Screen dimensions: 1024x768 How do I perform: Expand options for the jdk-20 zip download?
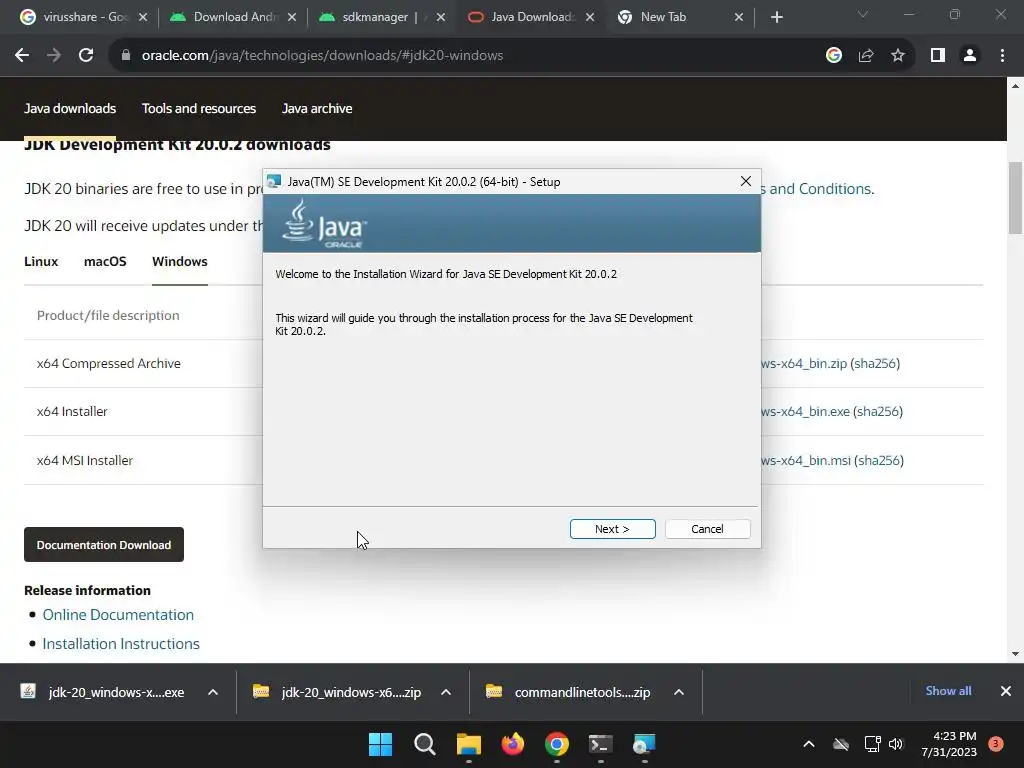[446, 692]
